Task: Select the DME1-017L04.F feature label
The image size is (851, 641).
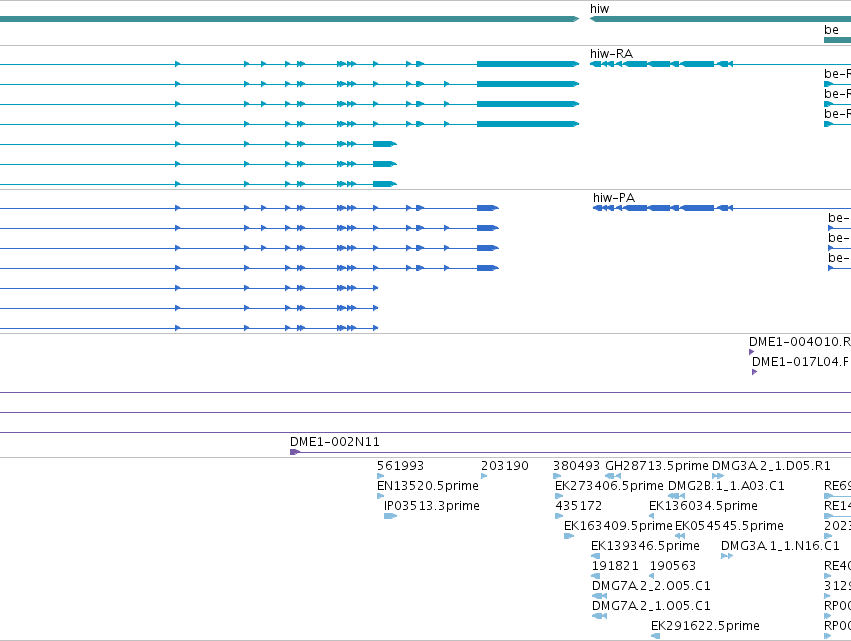Action: click(801, 362)
